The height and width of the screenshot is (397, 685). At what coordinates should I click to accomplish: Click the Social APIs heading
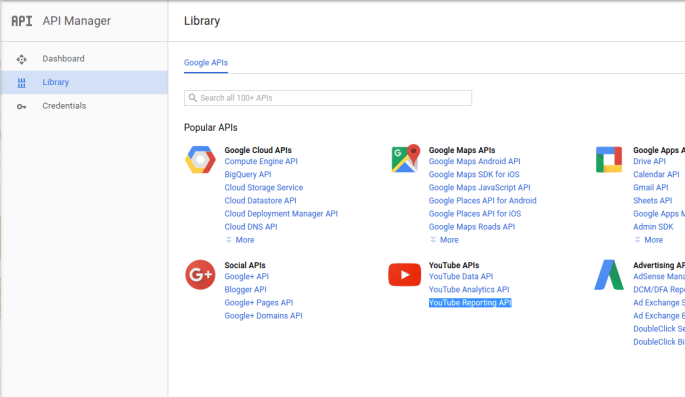(x=245, y=265)
